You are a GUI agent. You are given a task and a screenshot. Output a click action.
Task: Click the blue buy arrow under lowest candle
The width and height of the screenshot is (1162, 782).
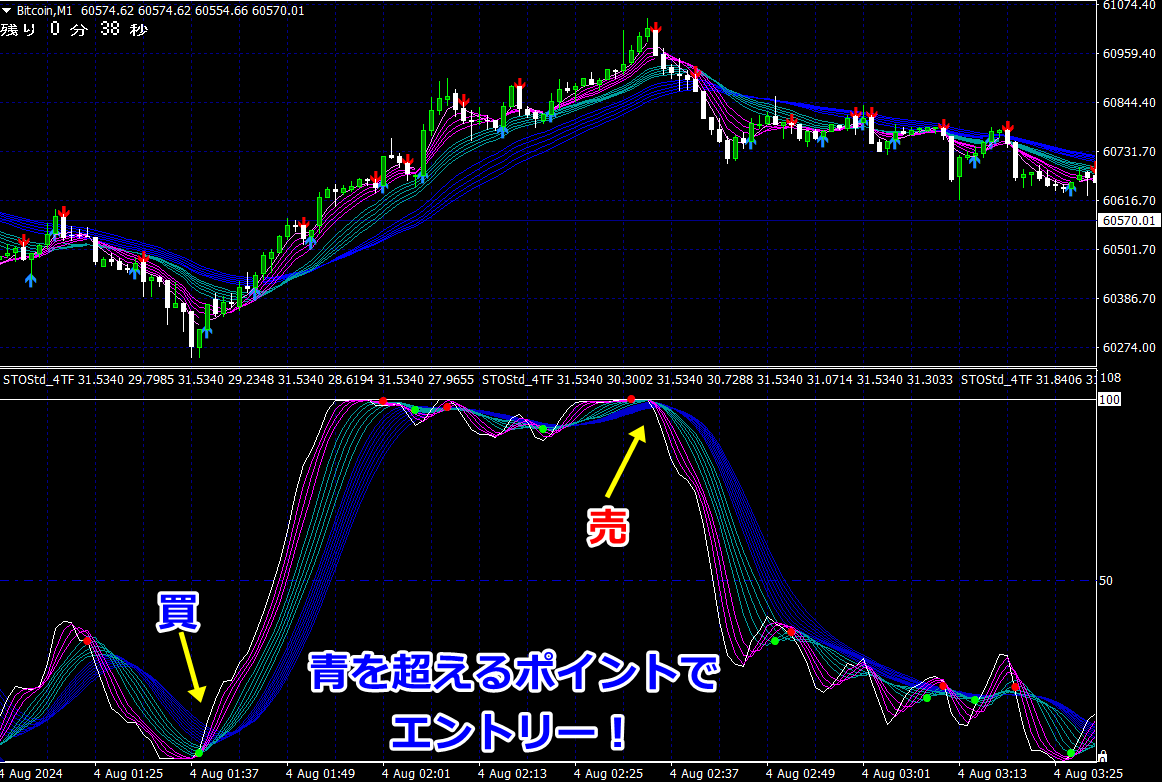205,331
